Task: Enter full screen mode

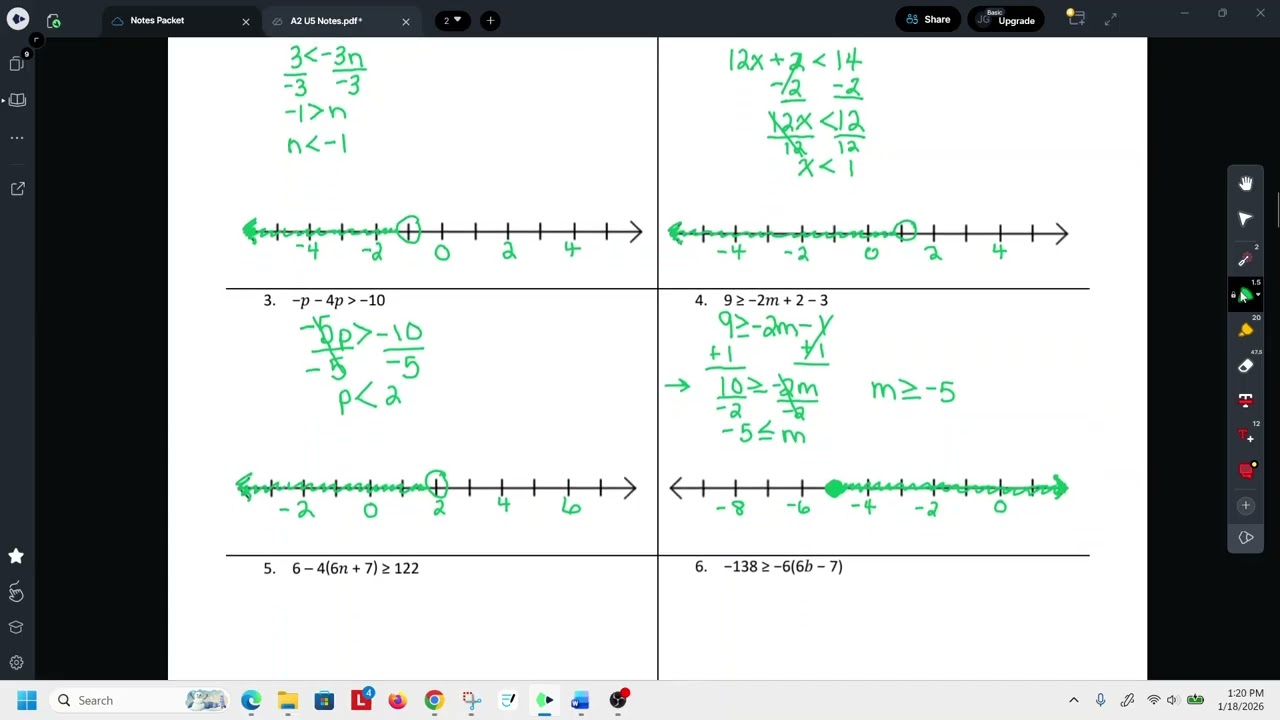Action: point(1111,19)
